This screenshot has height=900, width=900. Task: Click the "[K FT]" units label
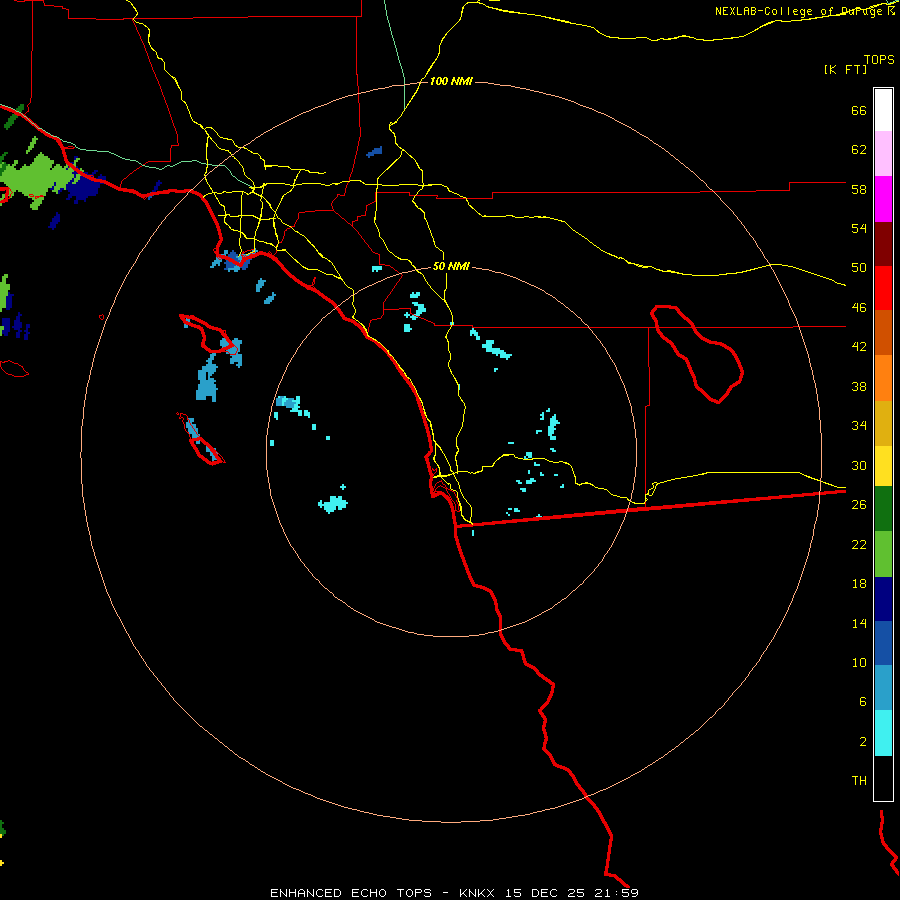pos(845,69)
